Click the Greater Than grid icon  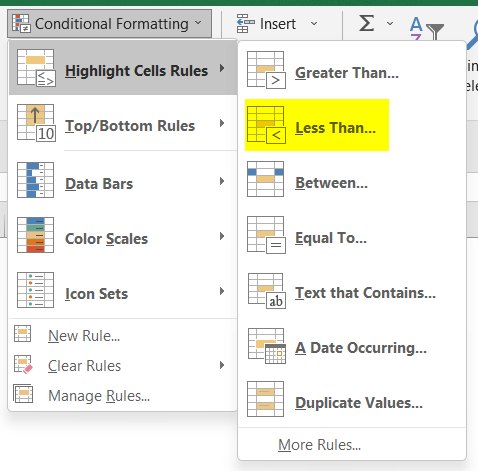pyautogui.click(x=266, y=70)
